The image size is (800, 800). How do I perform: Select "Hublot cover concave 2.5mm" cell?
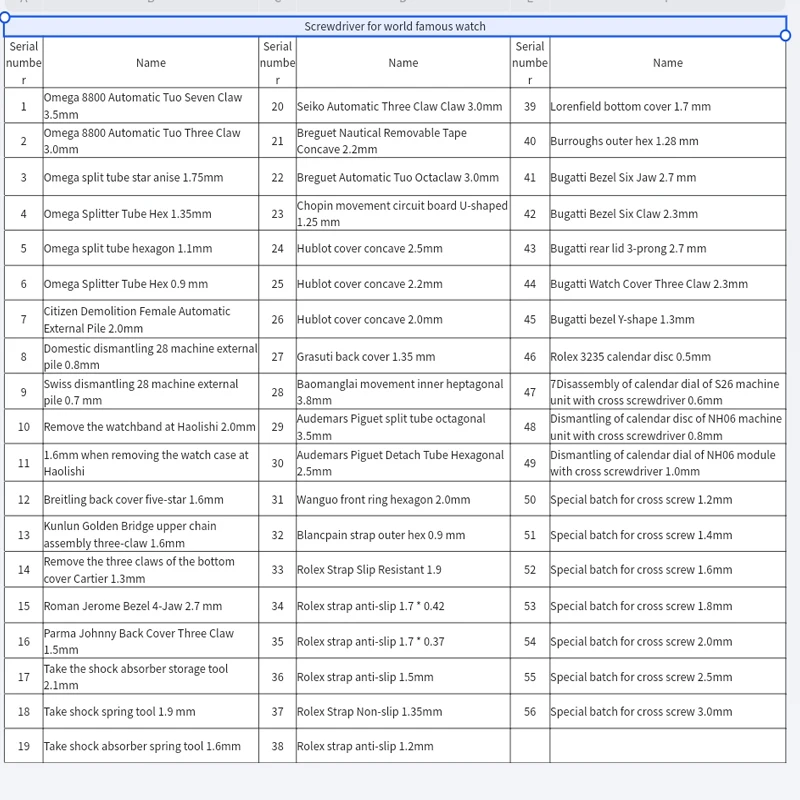403,248
